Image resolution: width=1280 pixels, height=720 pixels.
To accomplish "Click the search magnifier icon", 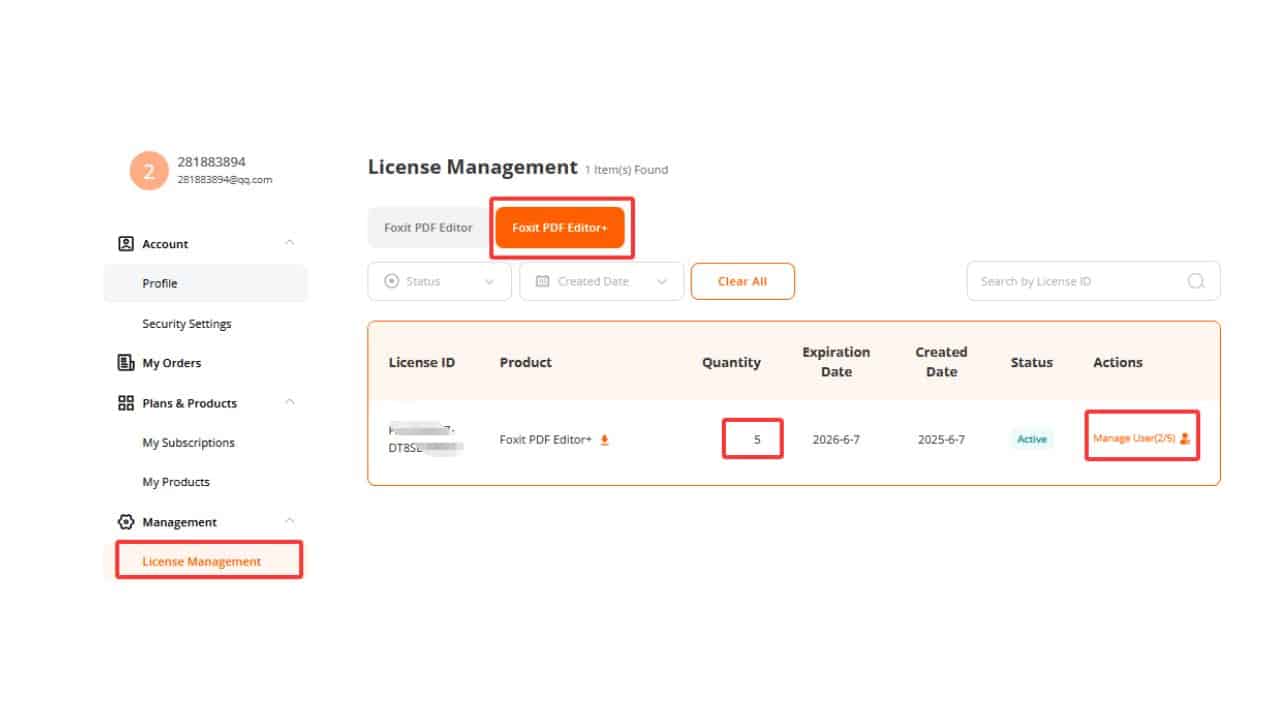I will pyautogui.click(x=1196, y=281).
